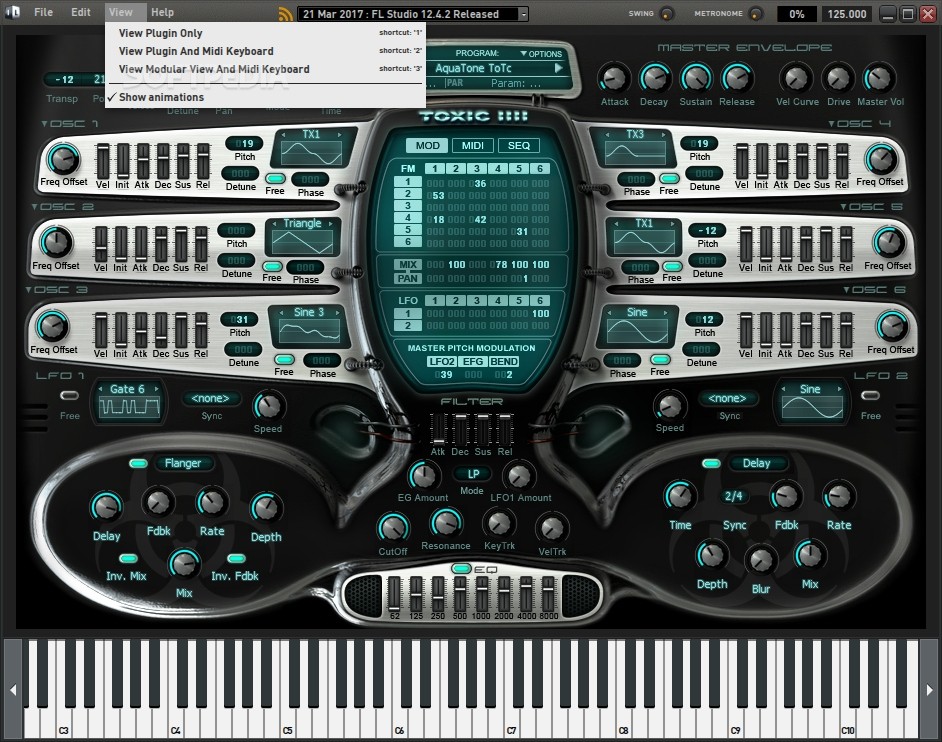Adjust the Master Envelope Attack knob
The height and width of the screenshot is (742, 942).
click(x=614, y=78)
